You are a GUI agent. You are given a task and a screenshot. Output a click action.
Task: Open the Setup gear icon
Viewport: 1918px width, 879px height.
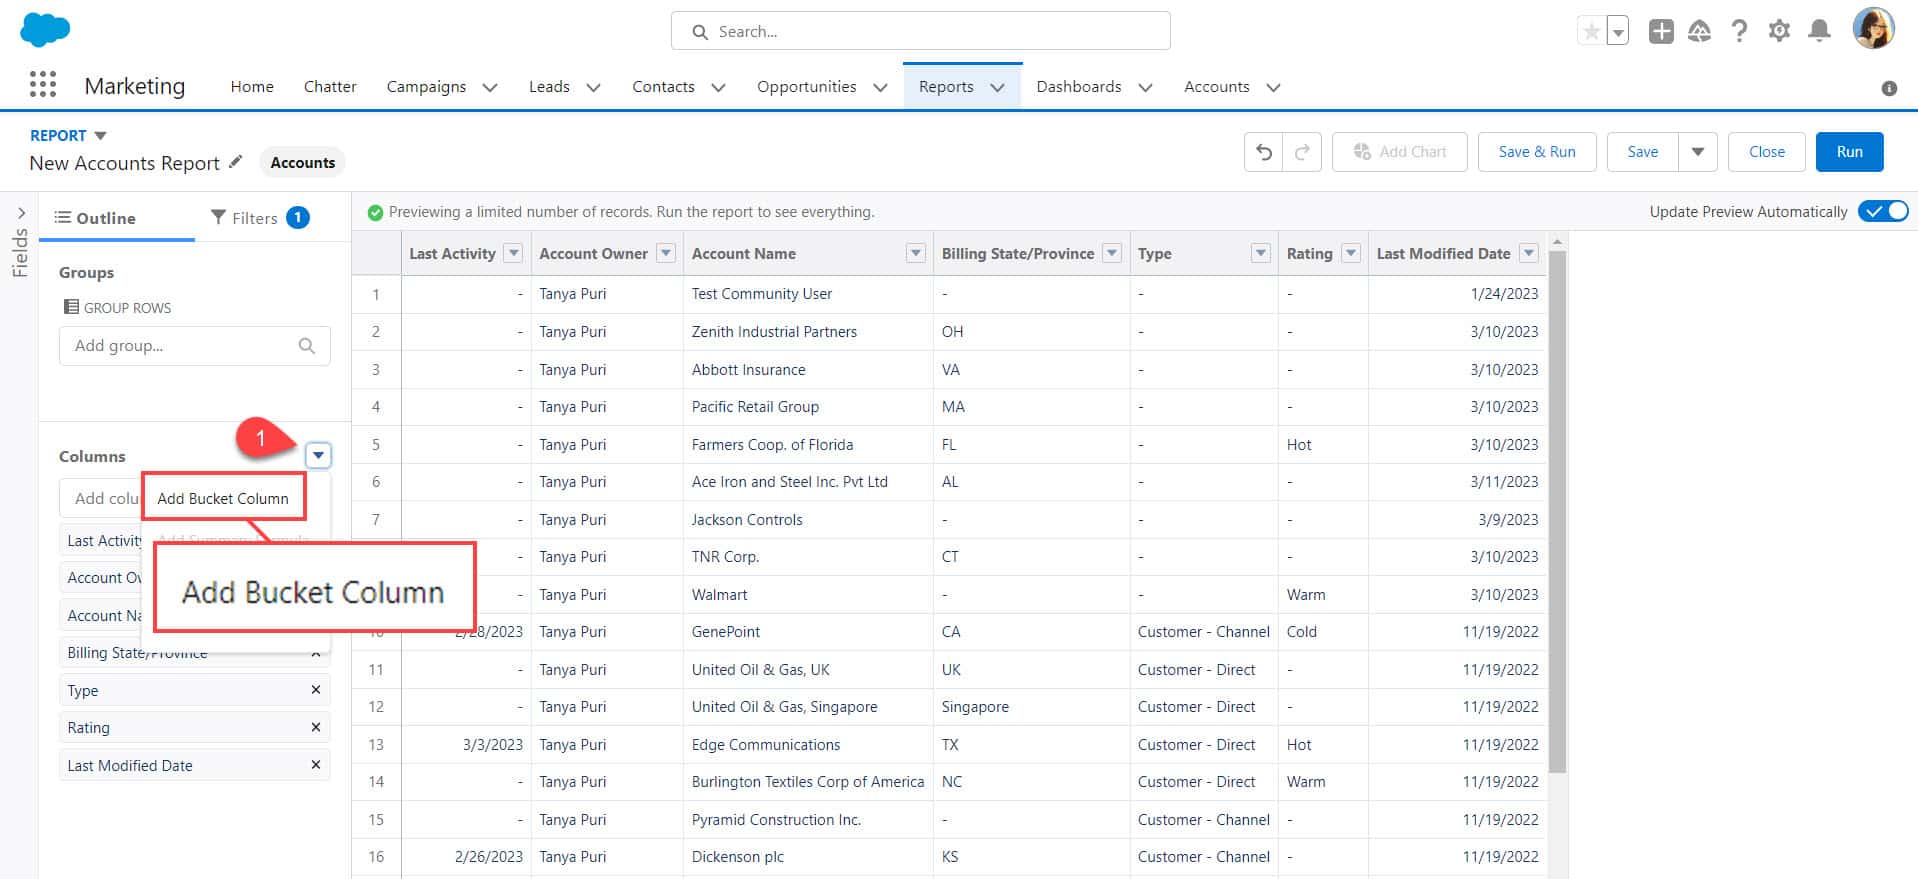[1779, 31]
